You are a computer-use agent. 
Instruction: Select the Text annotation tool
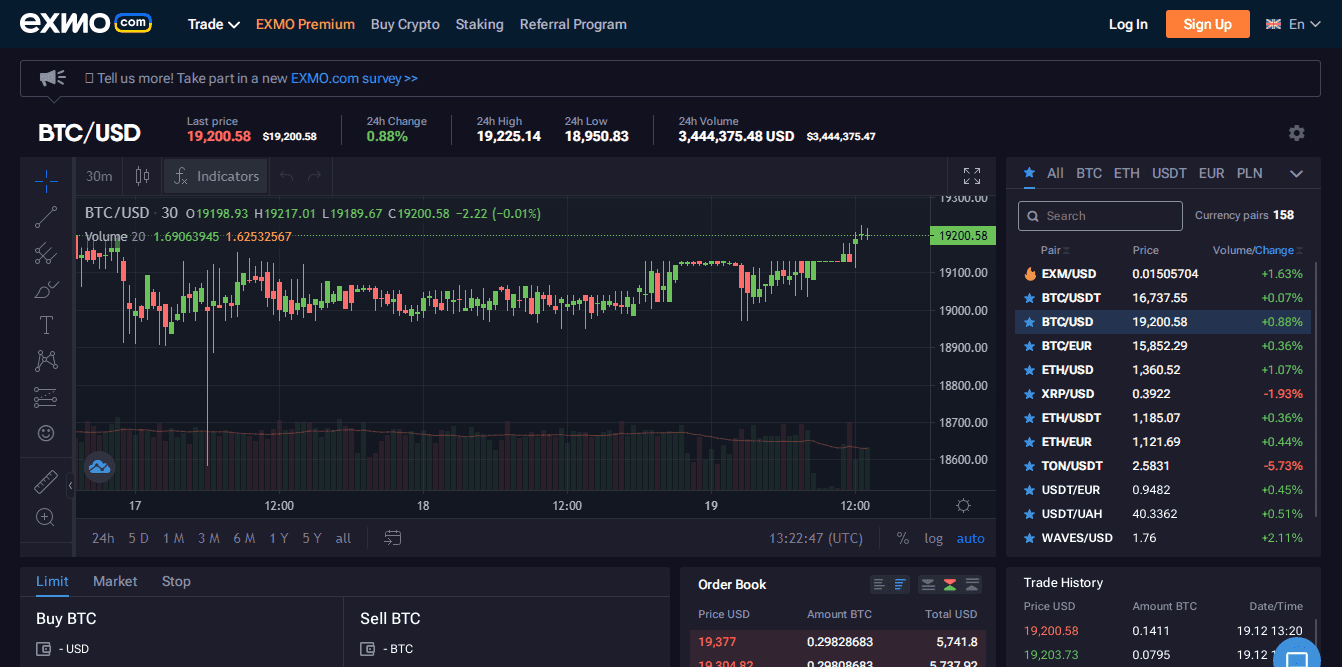[x=46, y=324]
